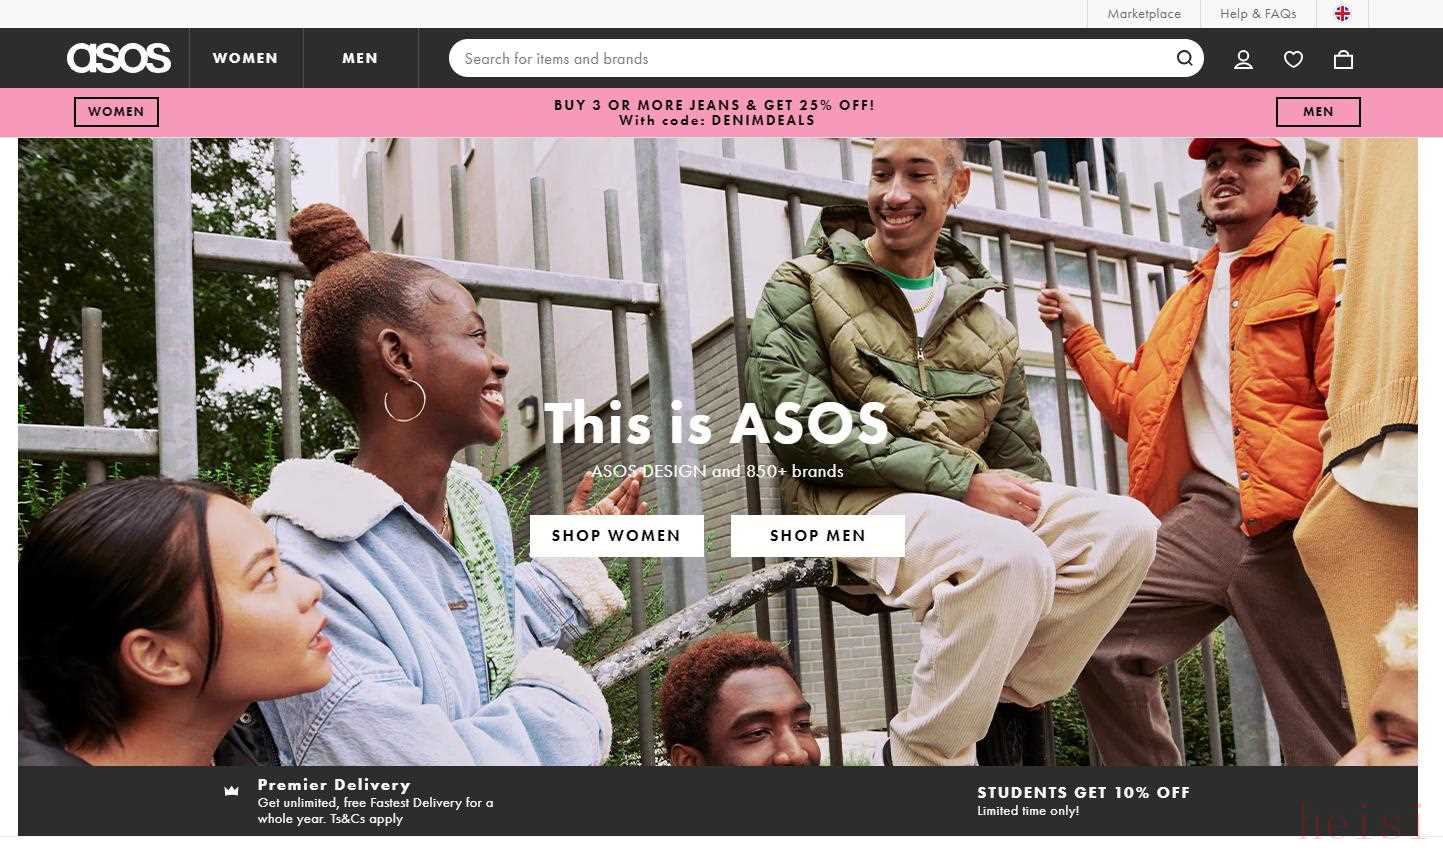
Task: Click the Marketplace link
Action: coord(1144,14)
